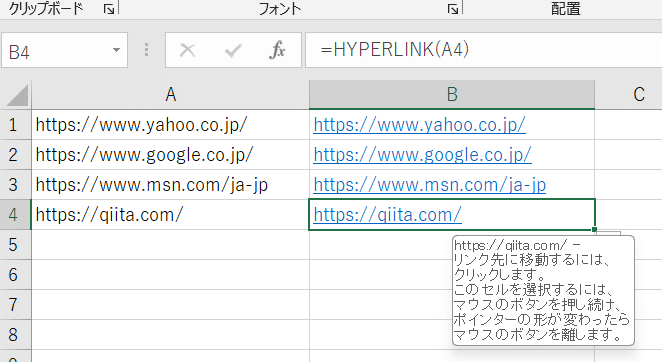Open the Font group dialog launcher
The image size is (662, 362).
point(453,8)
